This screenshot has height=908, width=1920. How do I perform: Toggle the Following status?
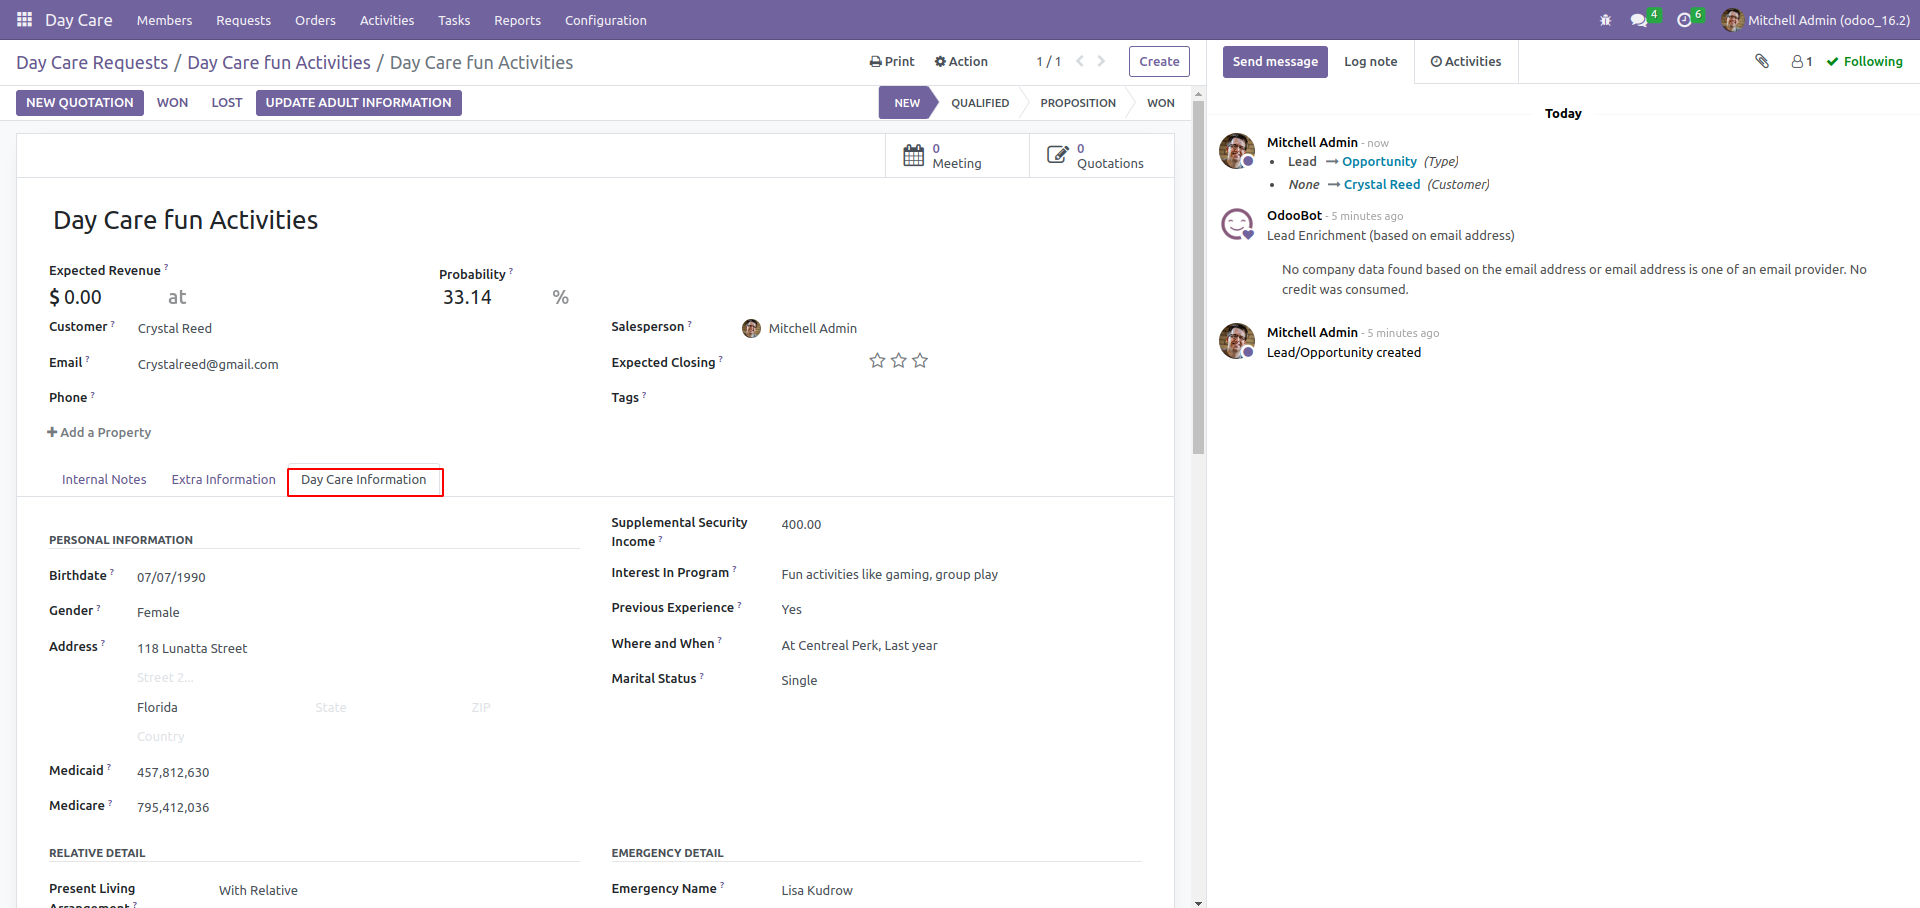1864,61
